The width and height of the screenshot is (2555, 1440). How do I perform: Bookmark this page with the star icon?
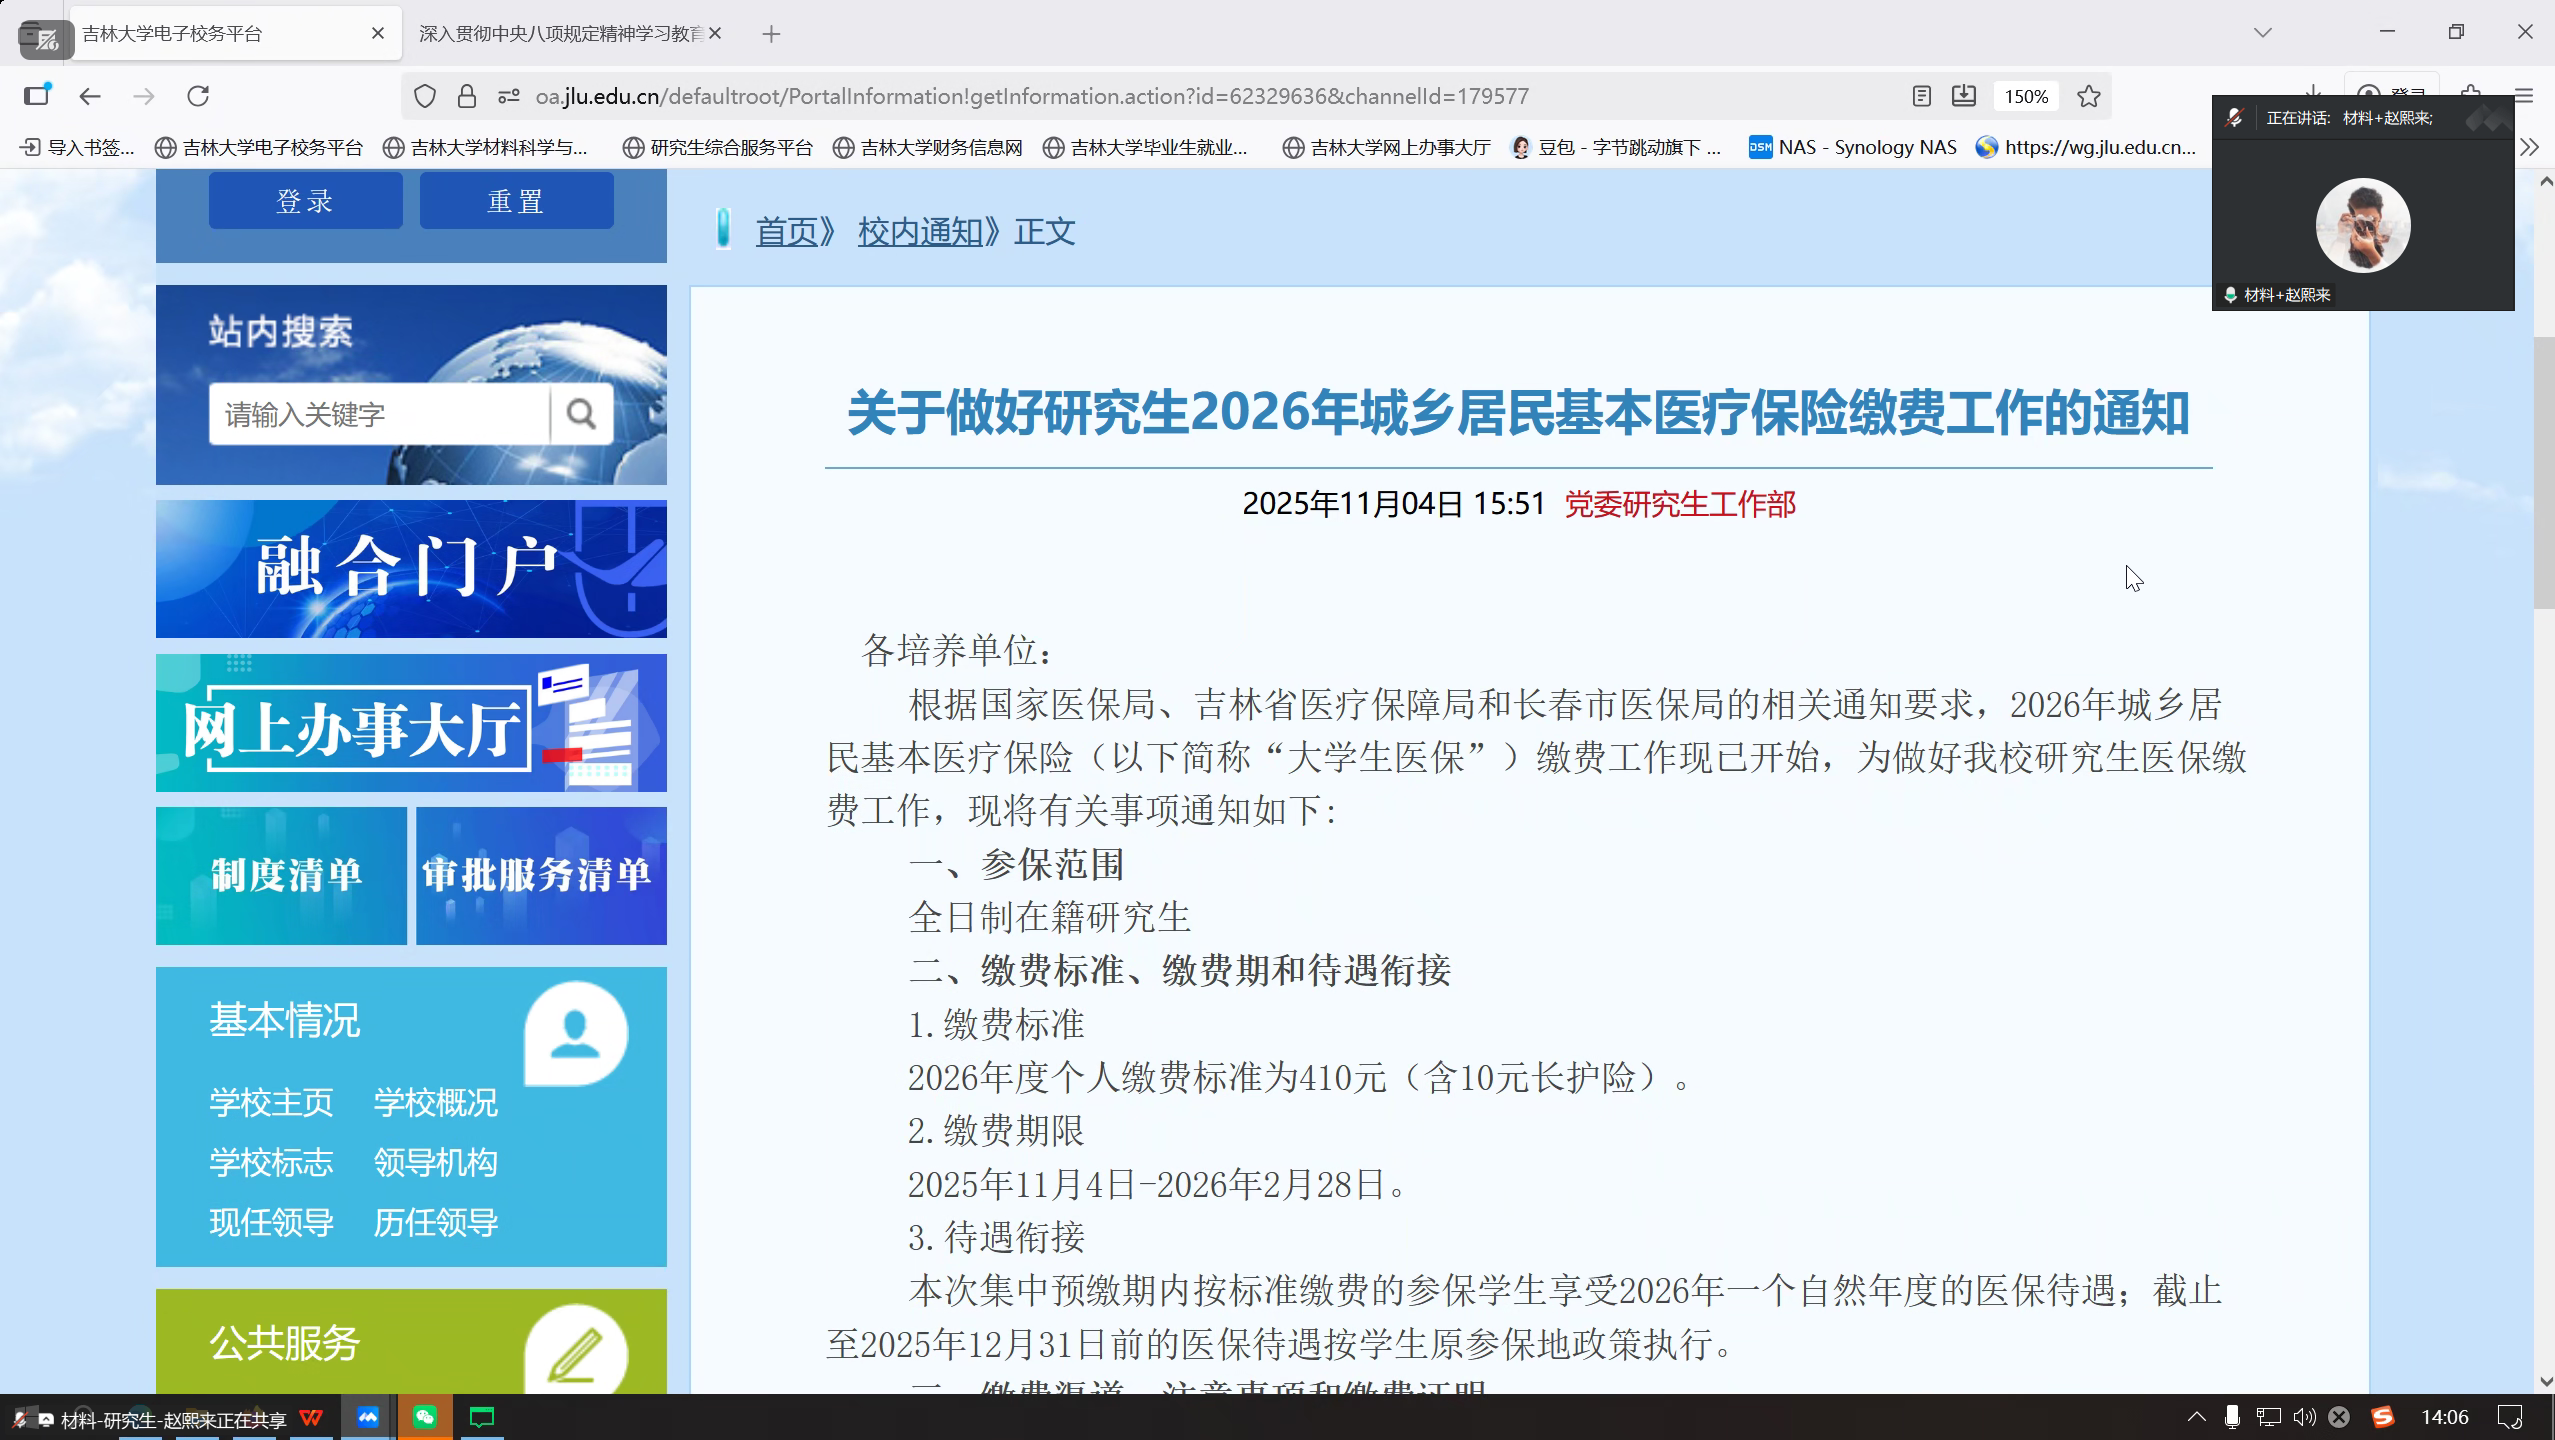click(x=2088, y=96)
